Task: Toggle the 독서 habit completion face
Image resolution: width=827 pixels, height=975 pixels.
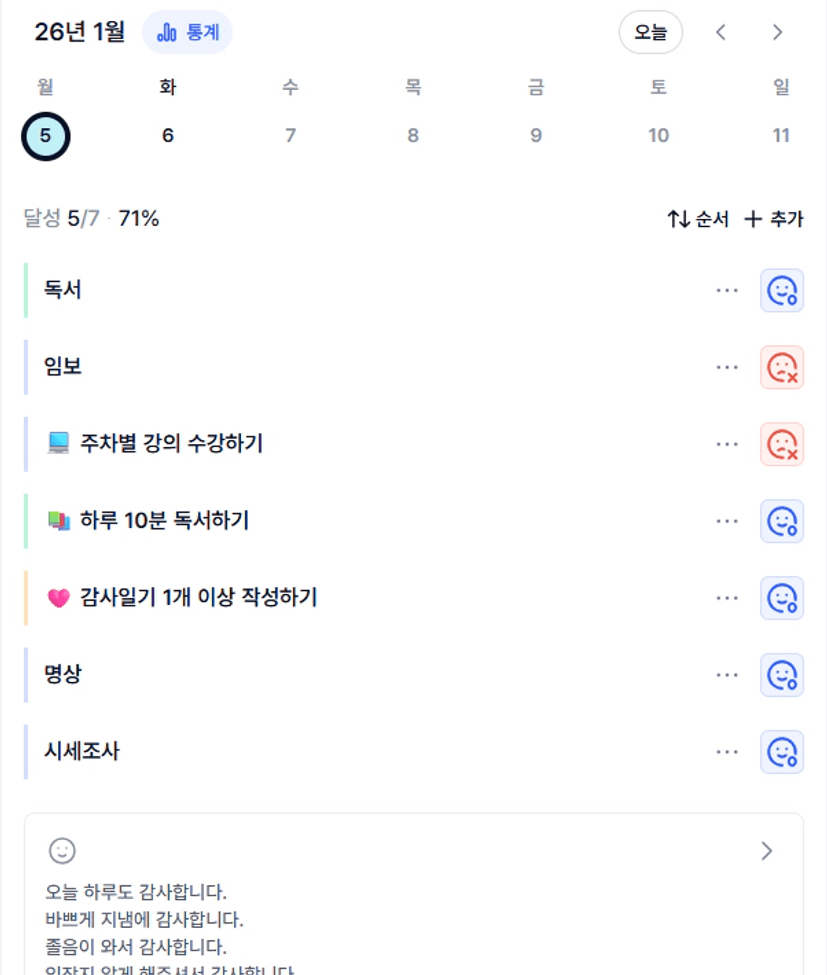Action: click(x=781, y=290)
